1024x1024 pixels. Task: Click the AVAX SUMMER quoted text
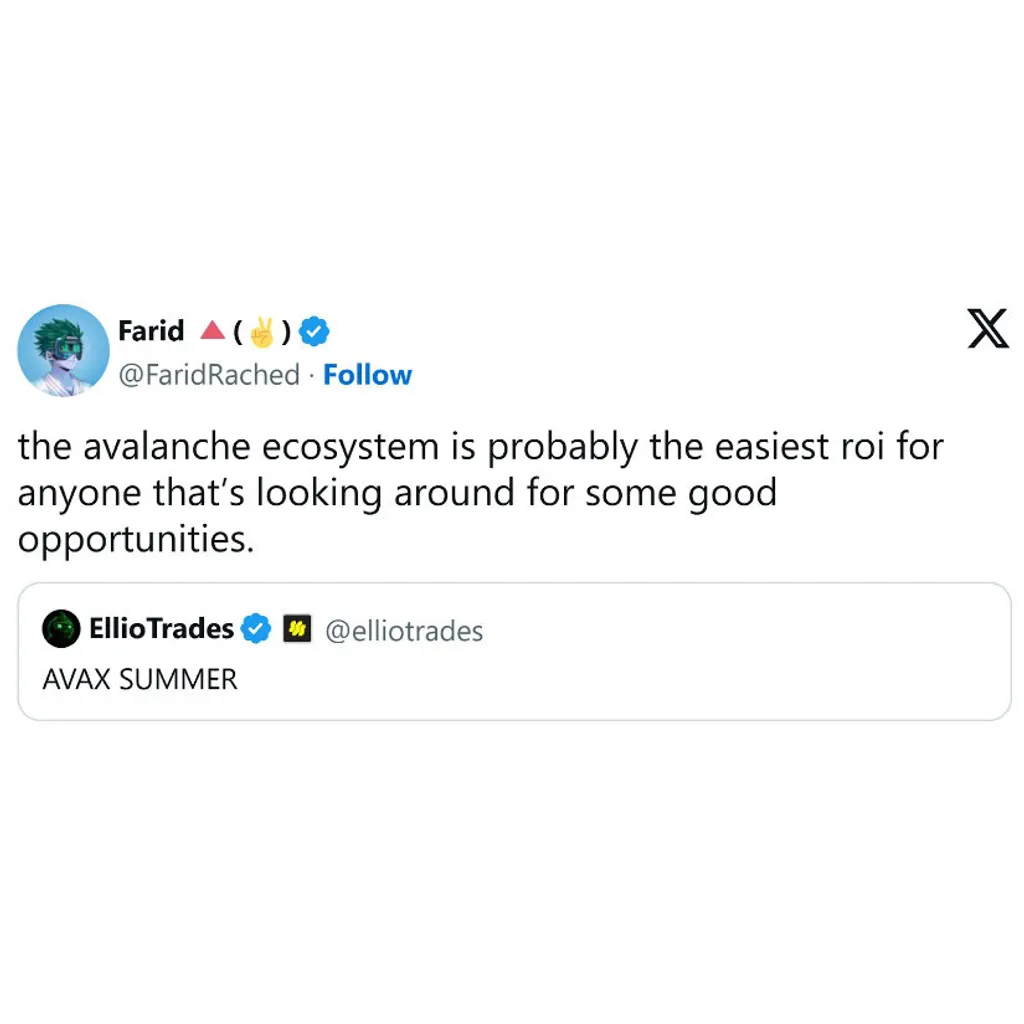[140, 679]
